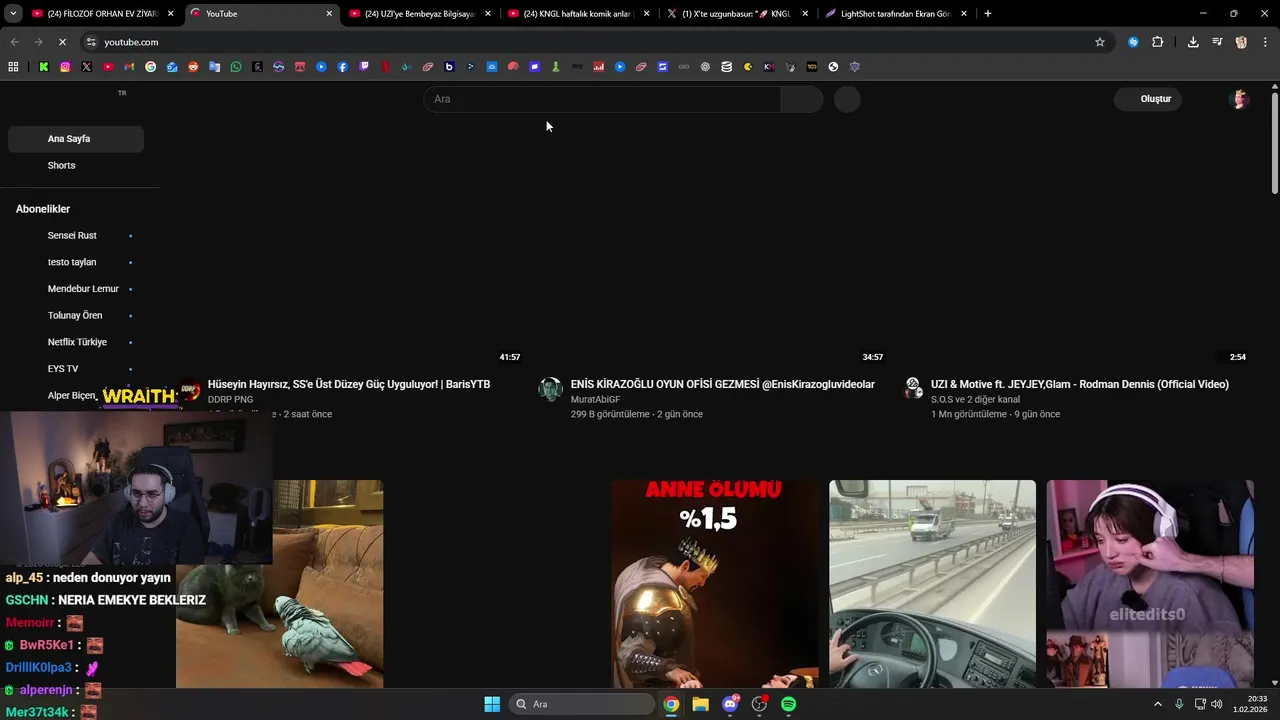1280x720 pixels.
Task: Open the elitedits0 Shorts thumbnail
Action: [x=1150, y=584]
